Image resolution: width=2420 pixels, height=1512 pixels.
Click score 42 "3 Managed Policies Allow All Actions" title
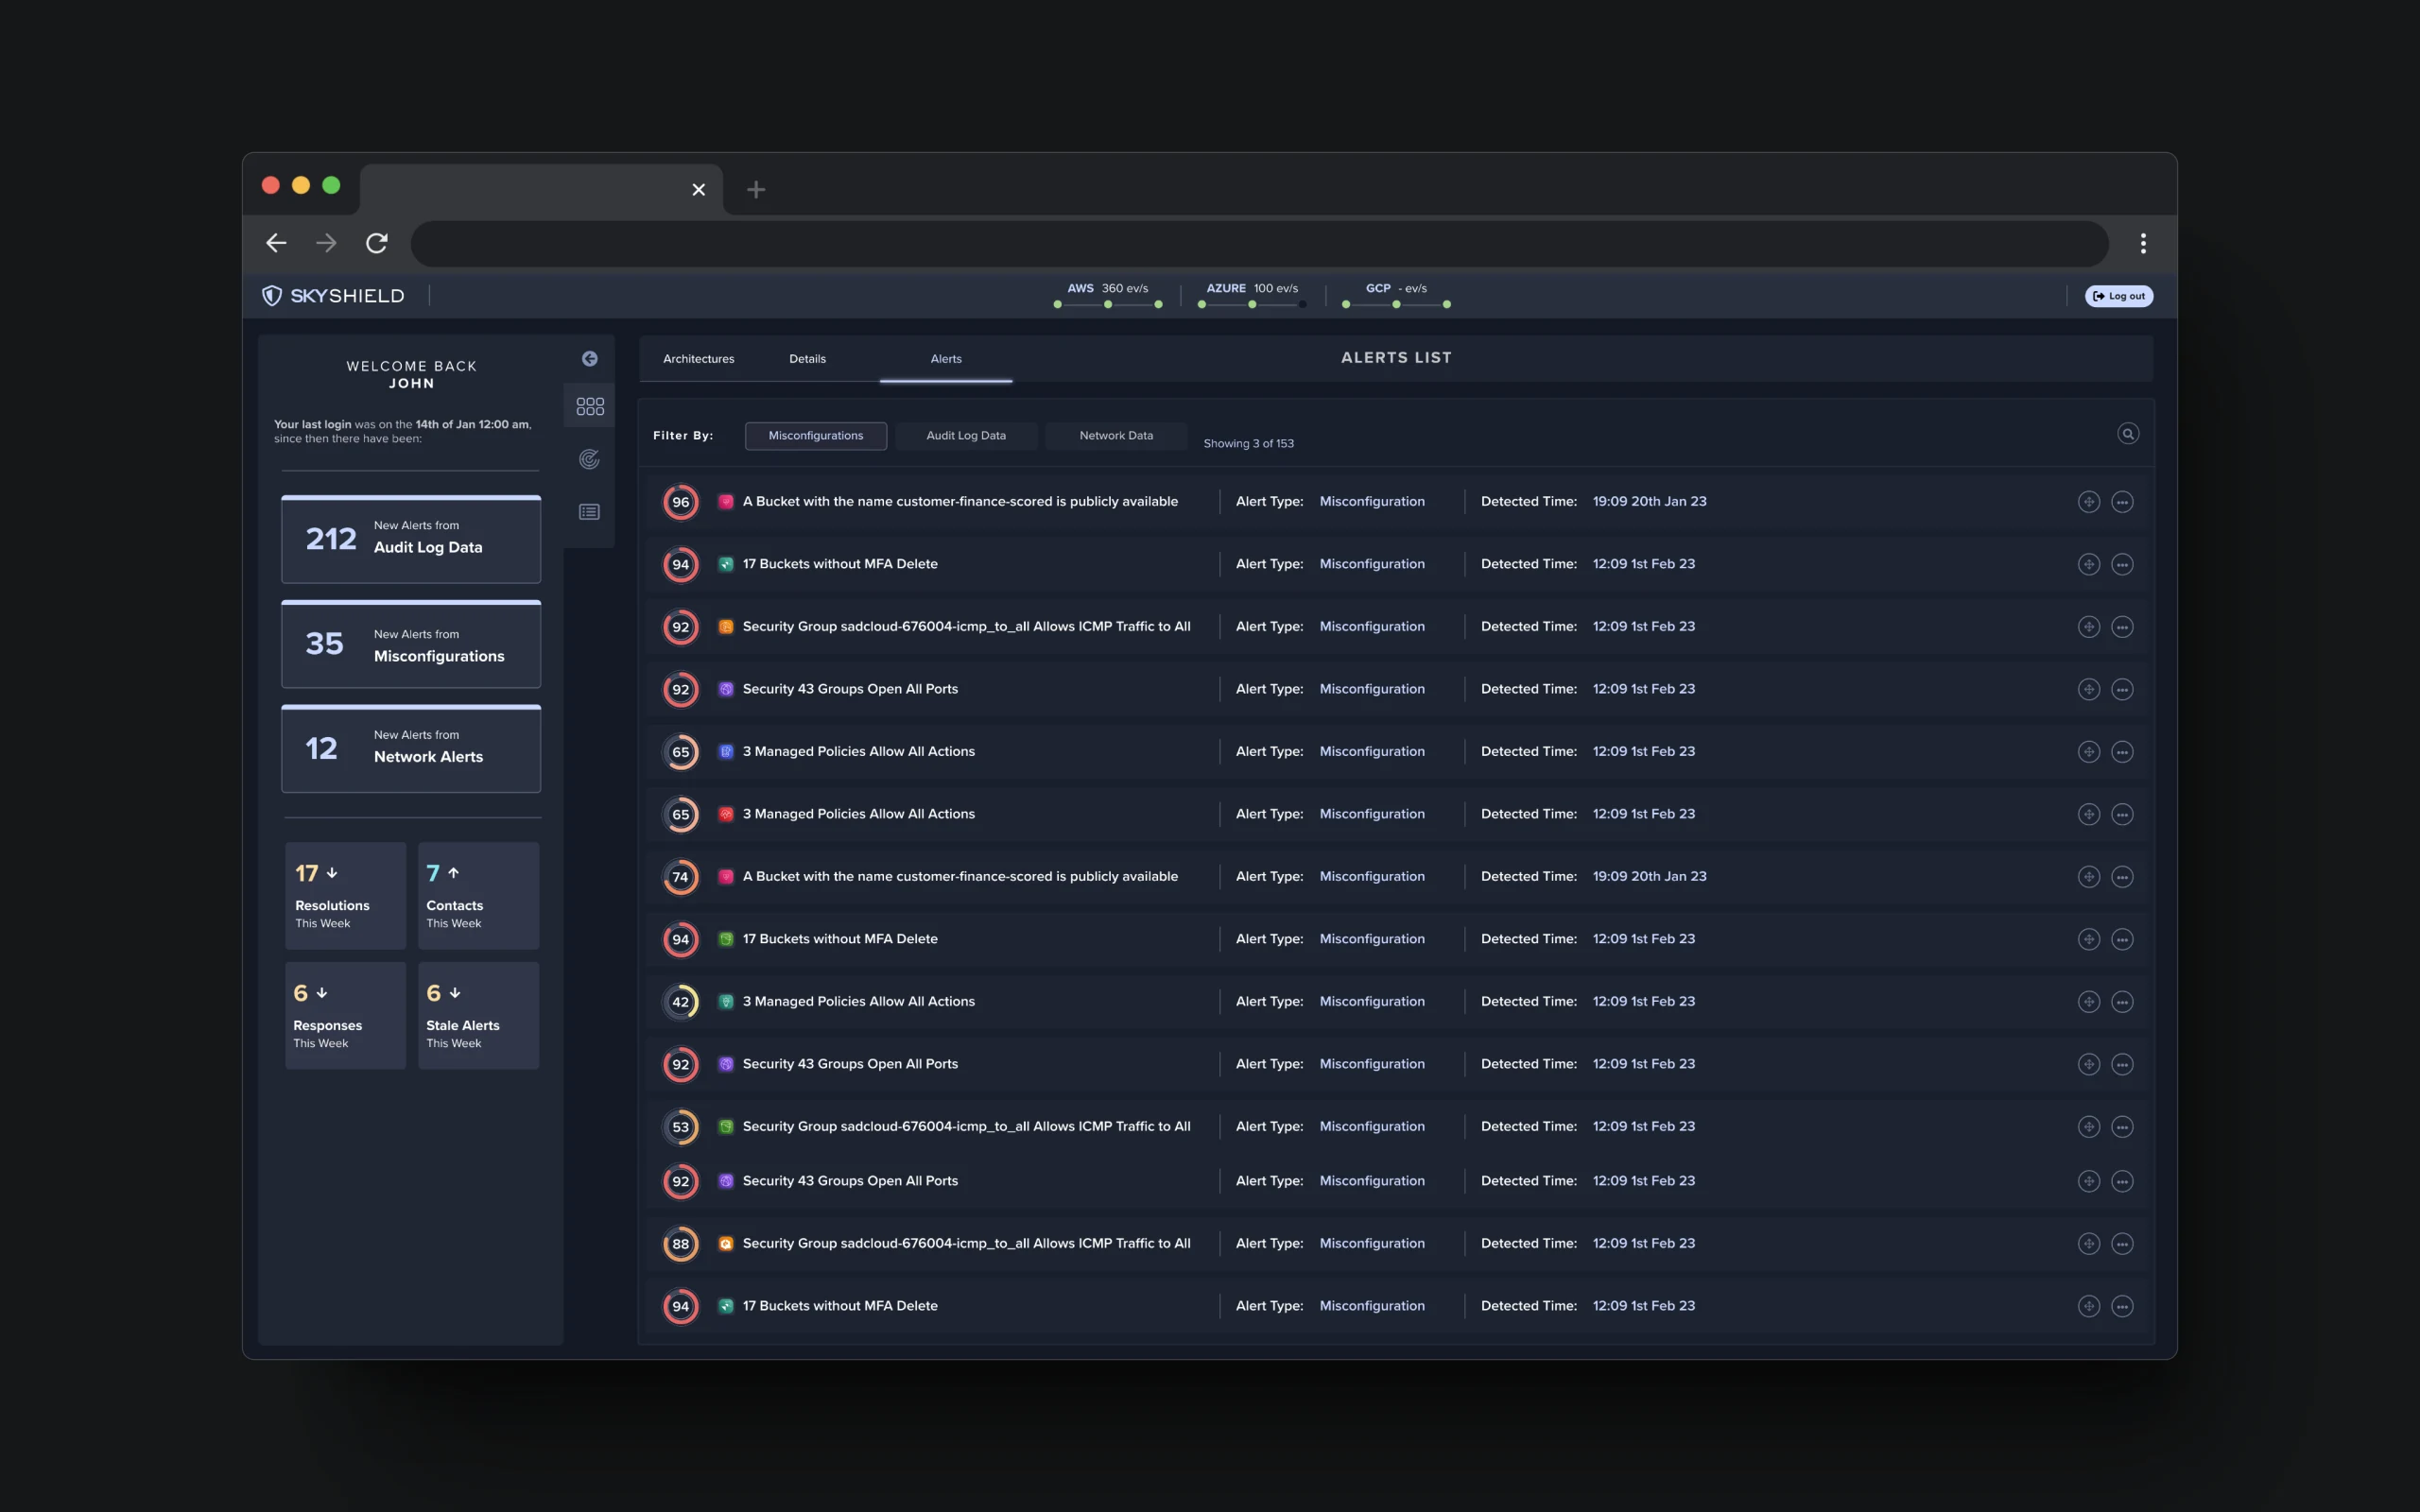coord(858,1002)
